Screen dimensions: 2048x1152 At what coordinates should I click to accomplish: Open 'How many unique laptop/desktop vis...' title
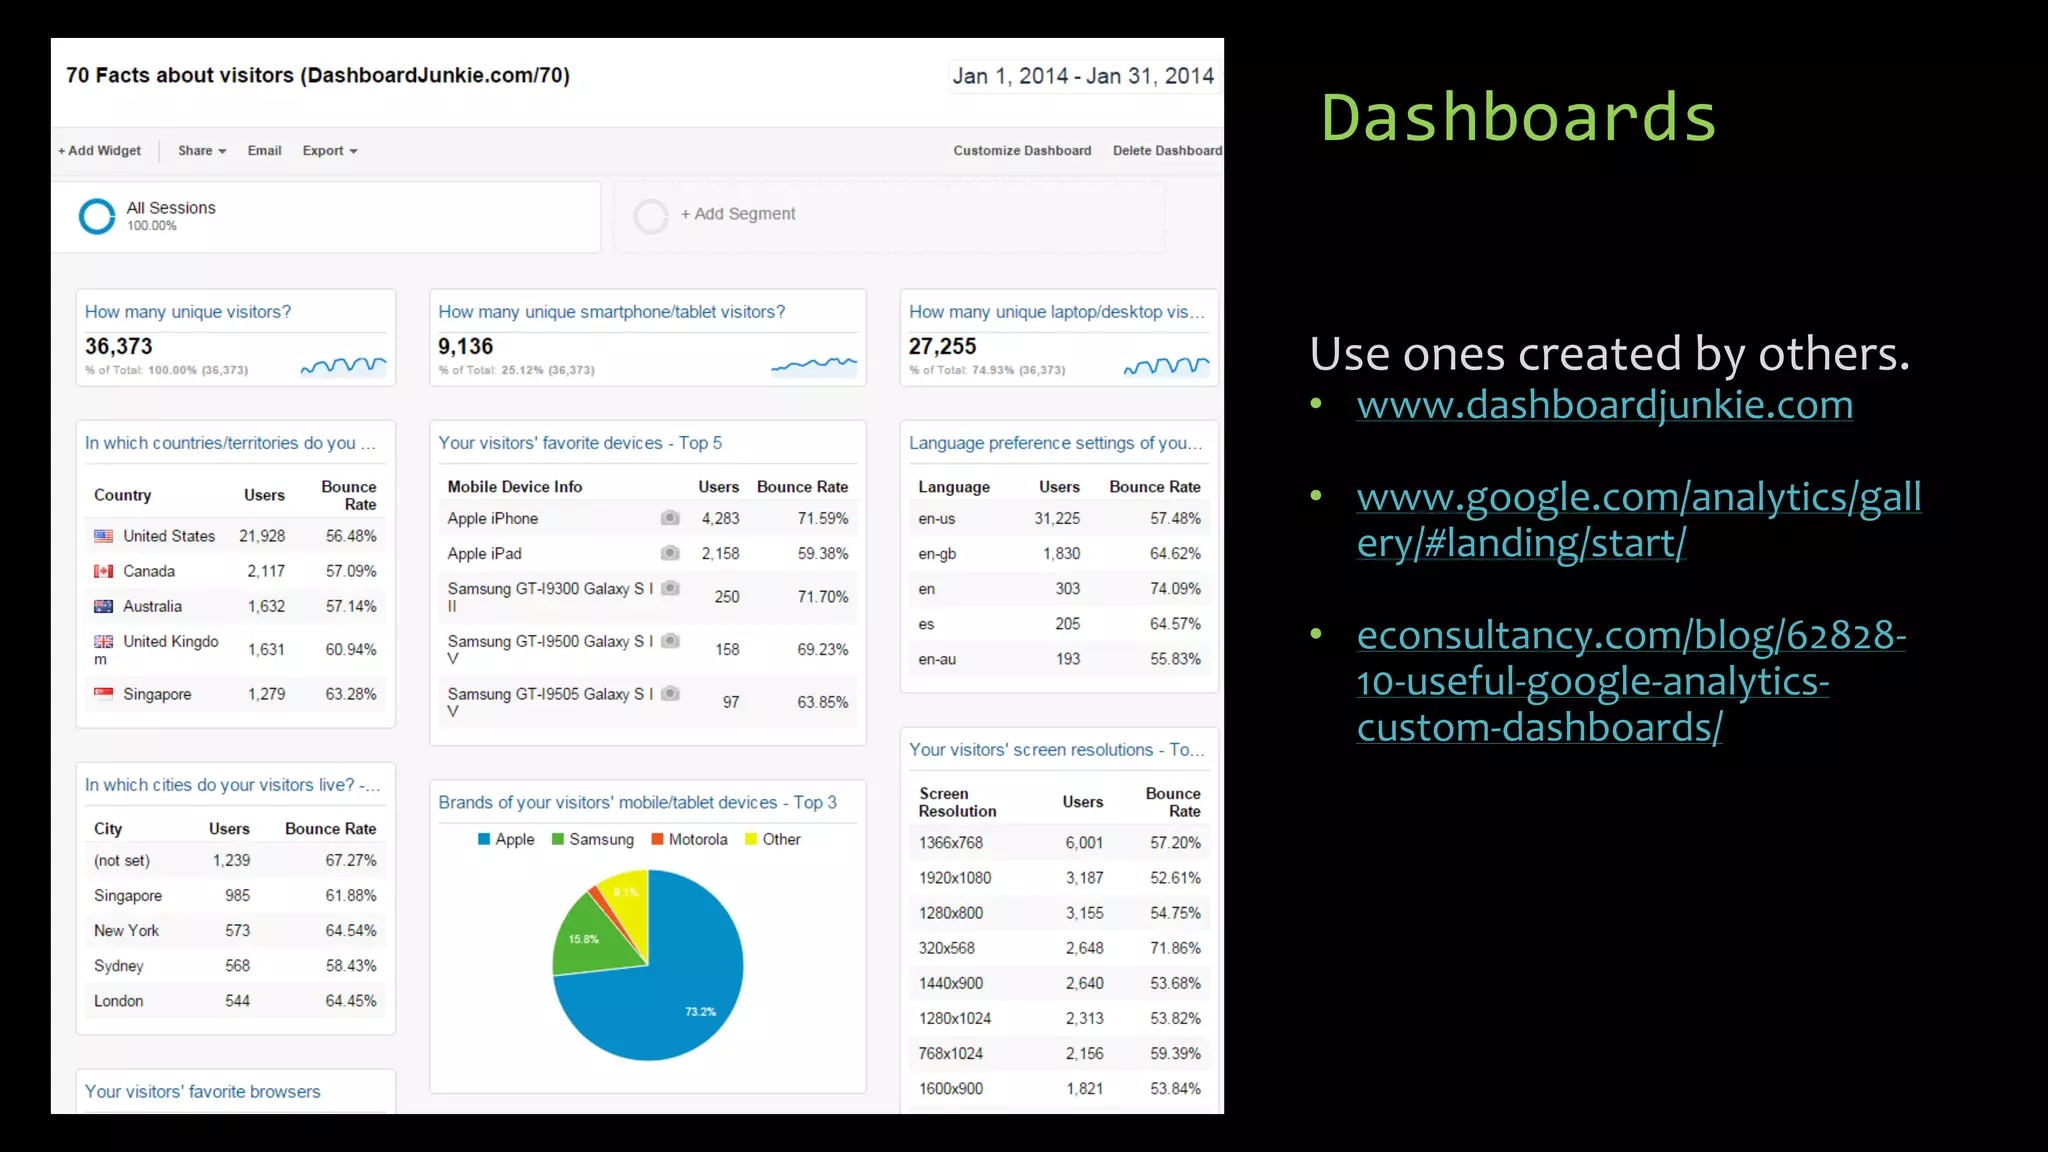click(x=1056, y=312)
